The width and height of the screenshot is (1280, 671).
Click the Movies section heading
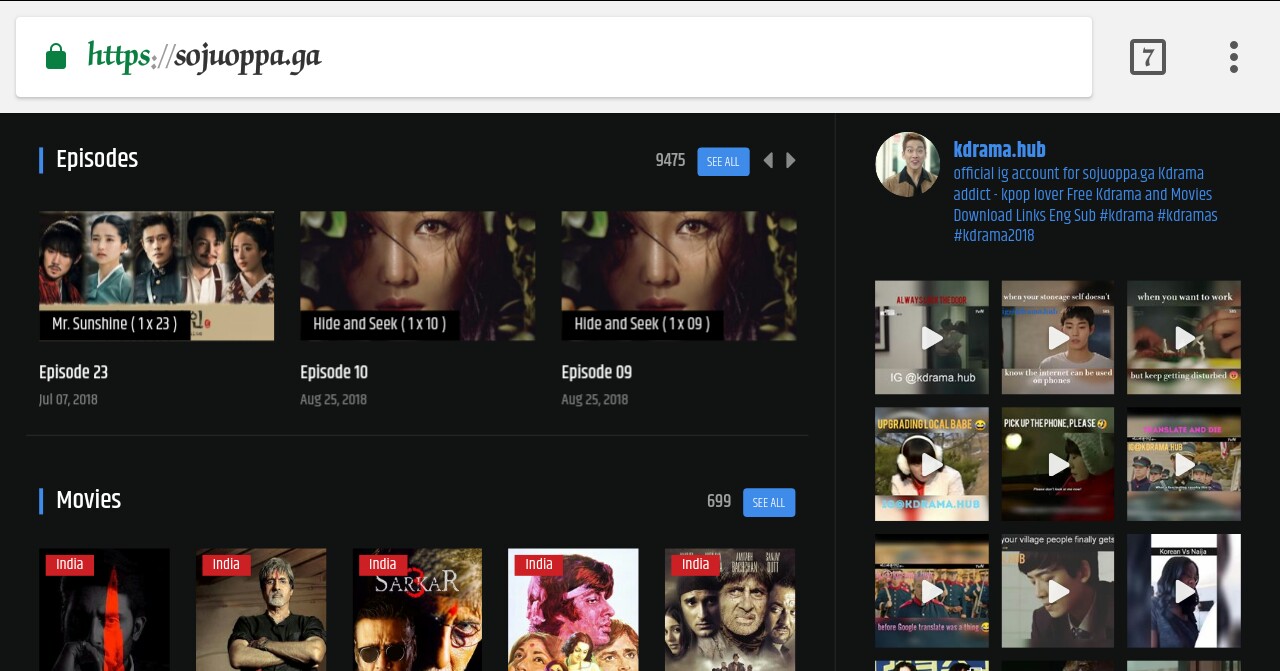[x=88, y=500]
